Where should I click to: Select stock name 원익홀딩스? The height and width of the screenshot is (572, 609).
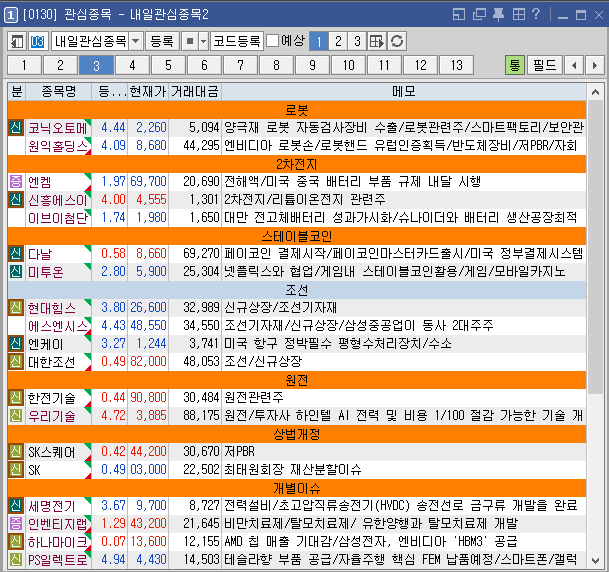click(x=57, y=146)
